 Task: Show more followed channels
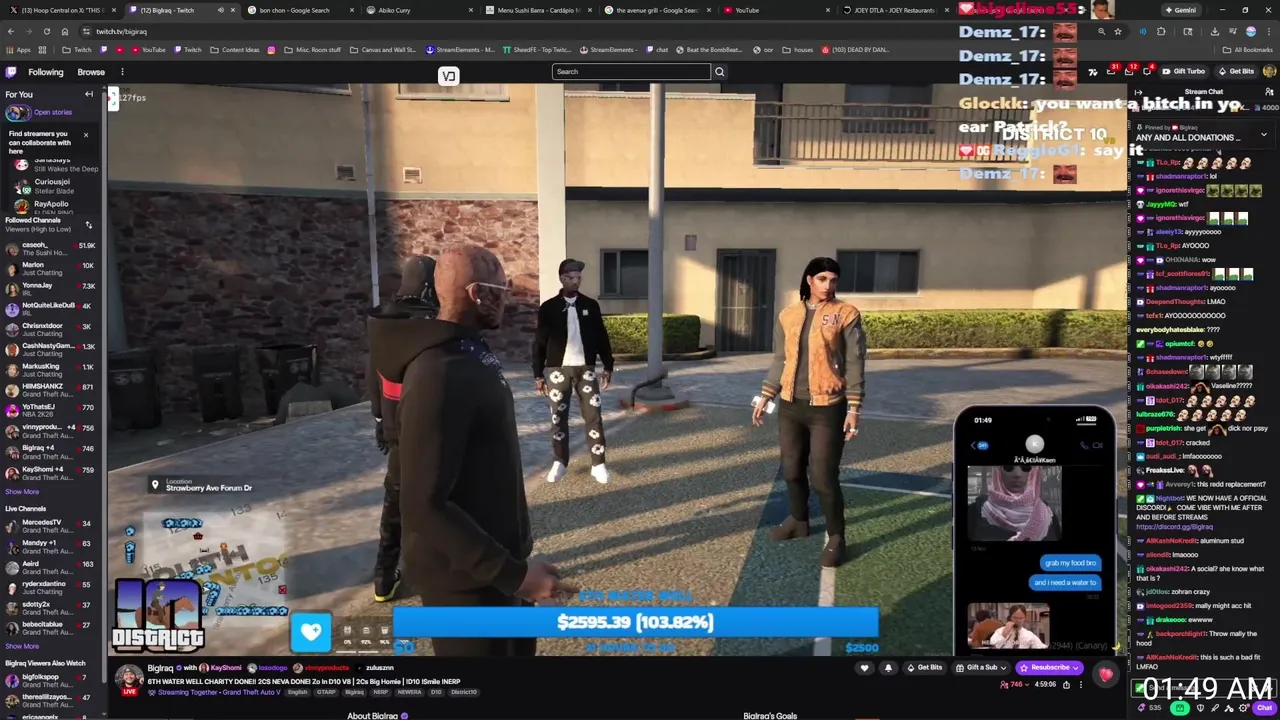(22, 492)
